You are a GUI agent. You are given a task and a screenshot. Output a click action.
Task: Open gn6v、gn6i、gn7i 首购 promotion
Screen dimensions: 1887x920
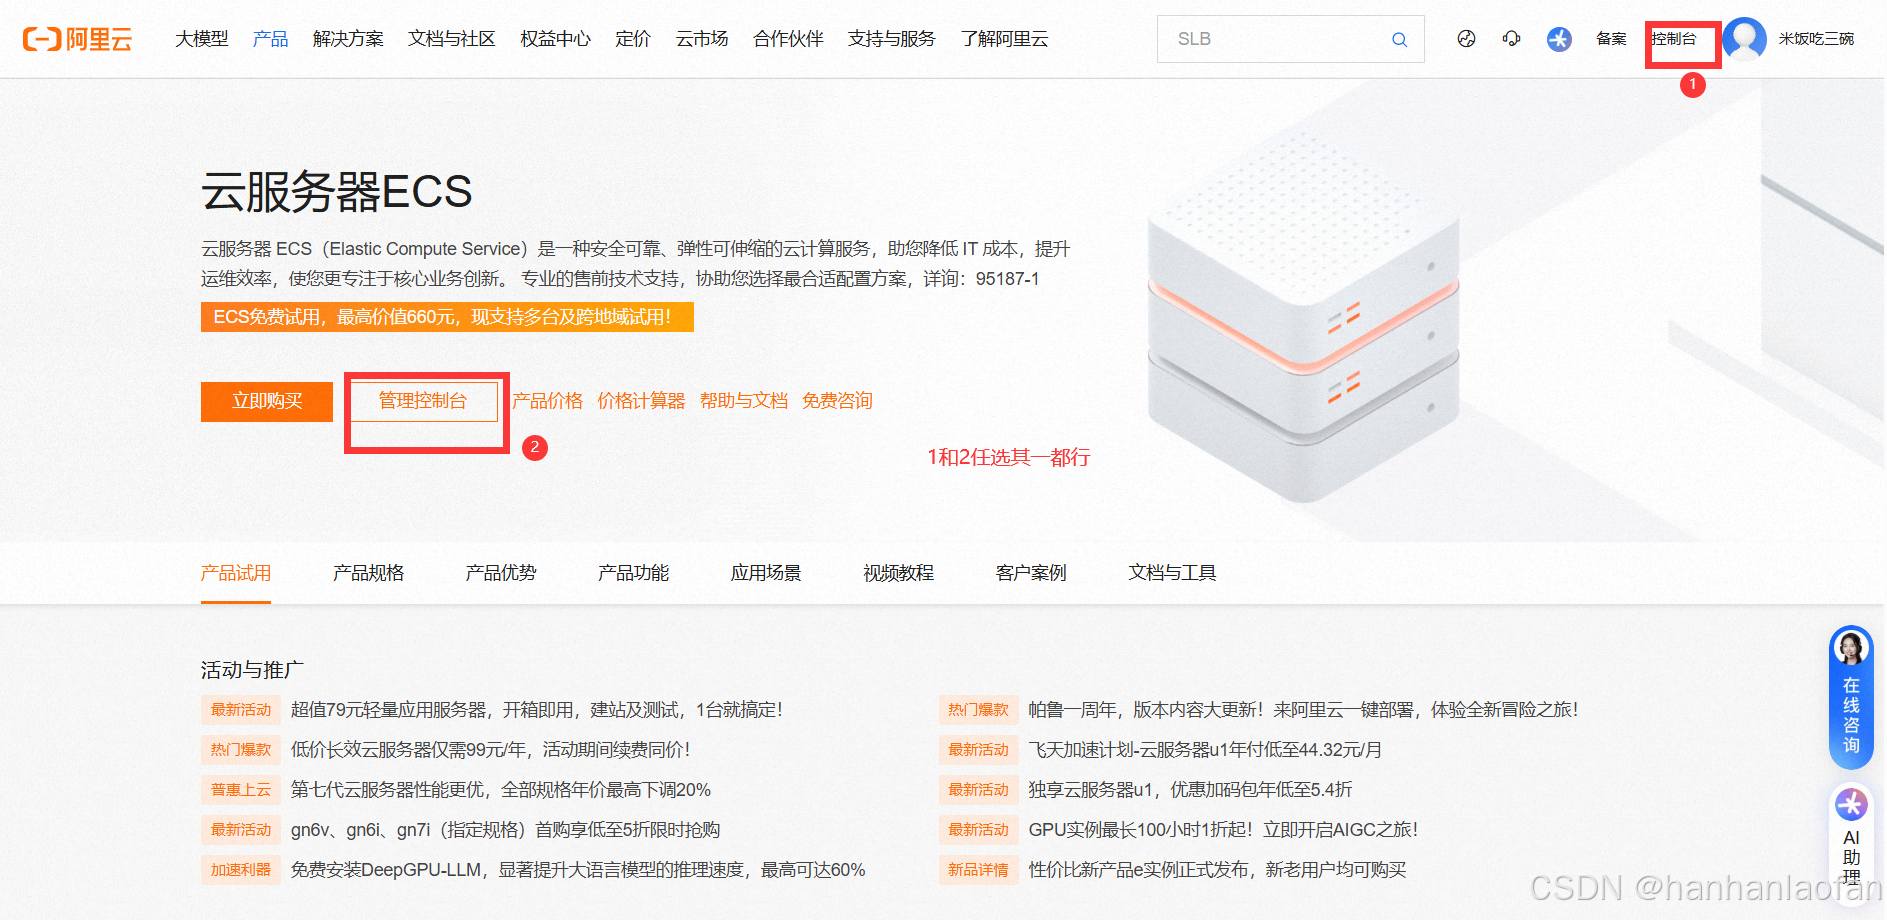click(x=505, y=830)
